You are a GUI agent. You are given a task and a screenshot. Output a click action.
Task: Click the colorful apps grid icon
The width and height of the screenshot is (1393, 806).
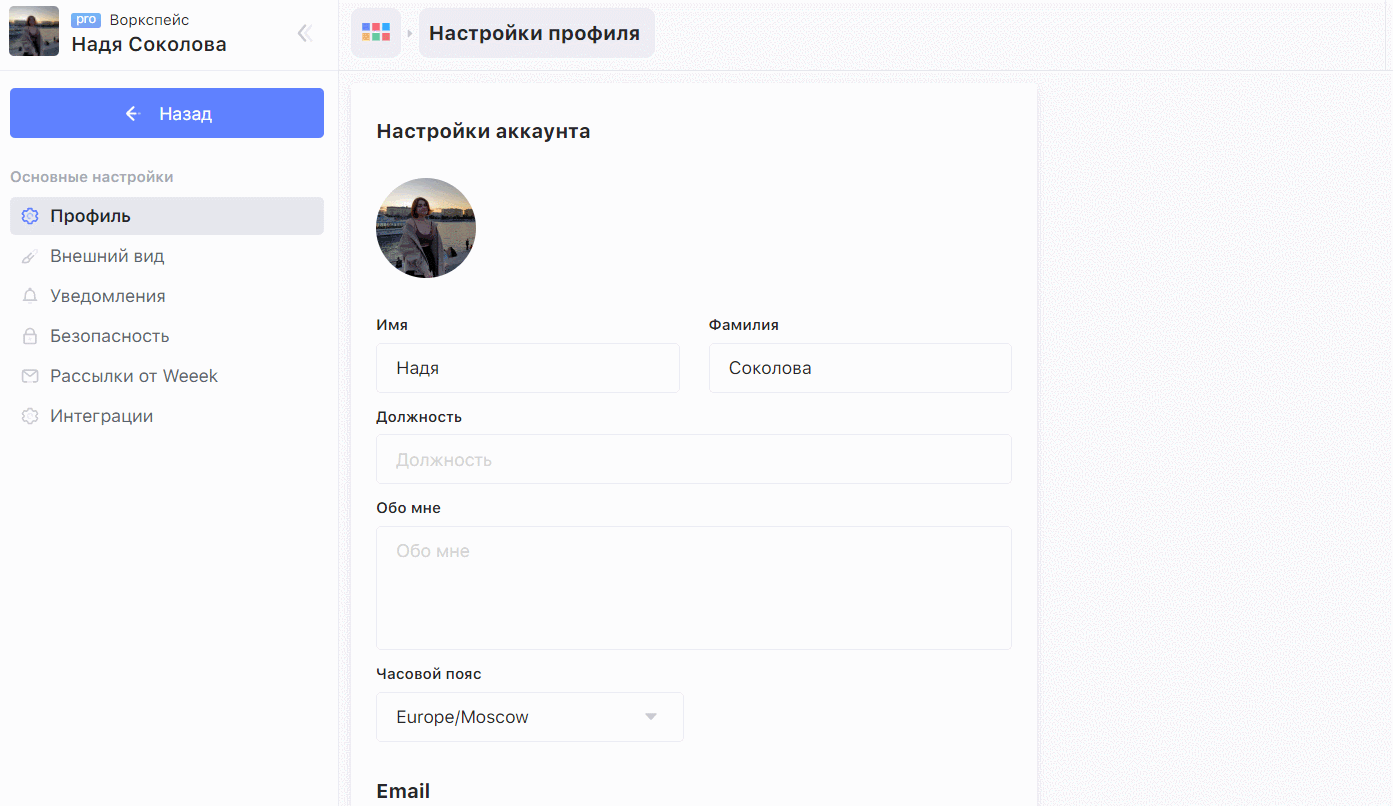[x=376, y=33]
